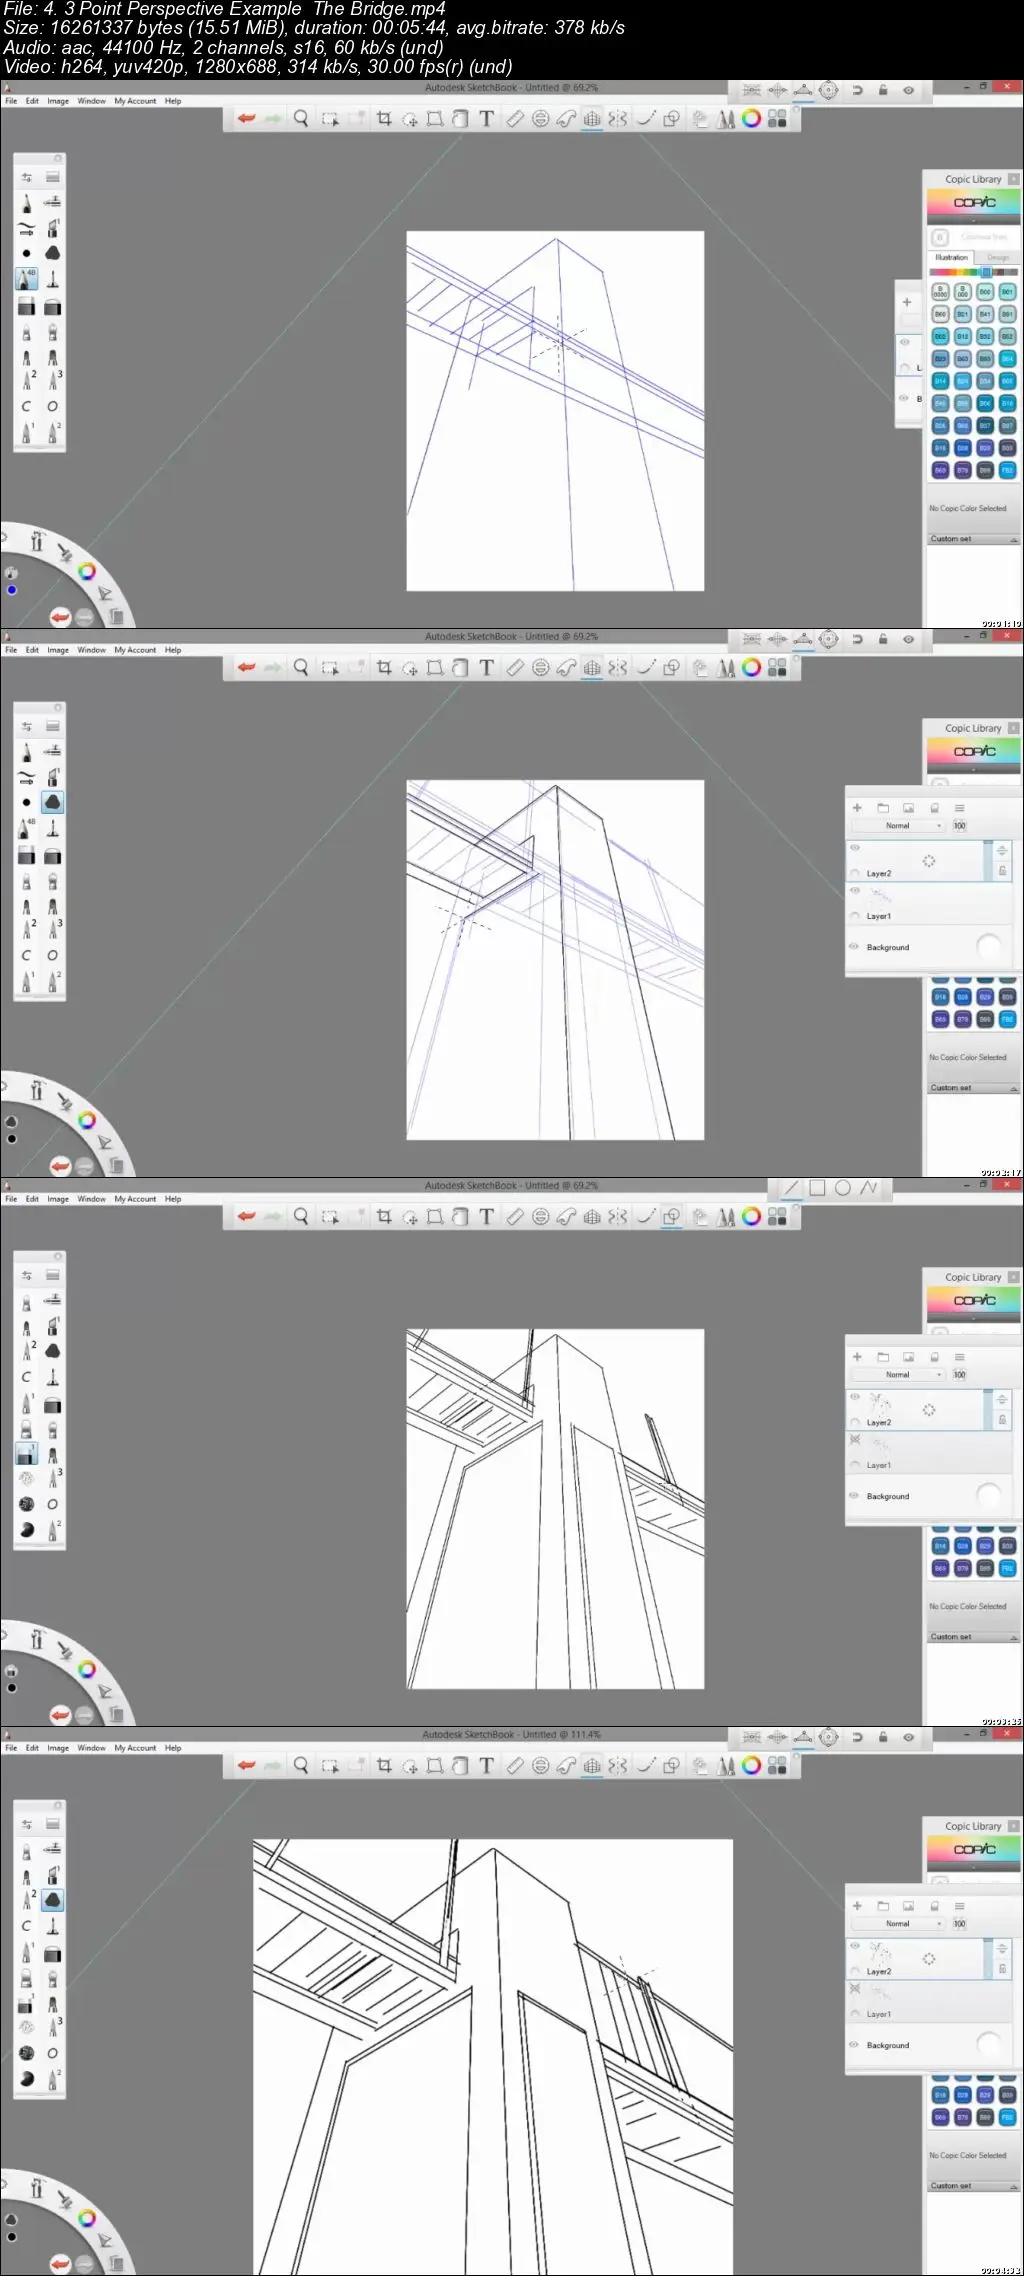Switch to Illustration tab in first frame Copic Library
The image size is (1024, 2276).
(951, 258)
